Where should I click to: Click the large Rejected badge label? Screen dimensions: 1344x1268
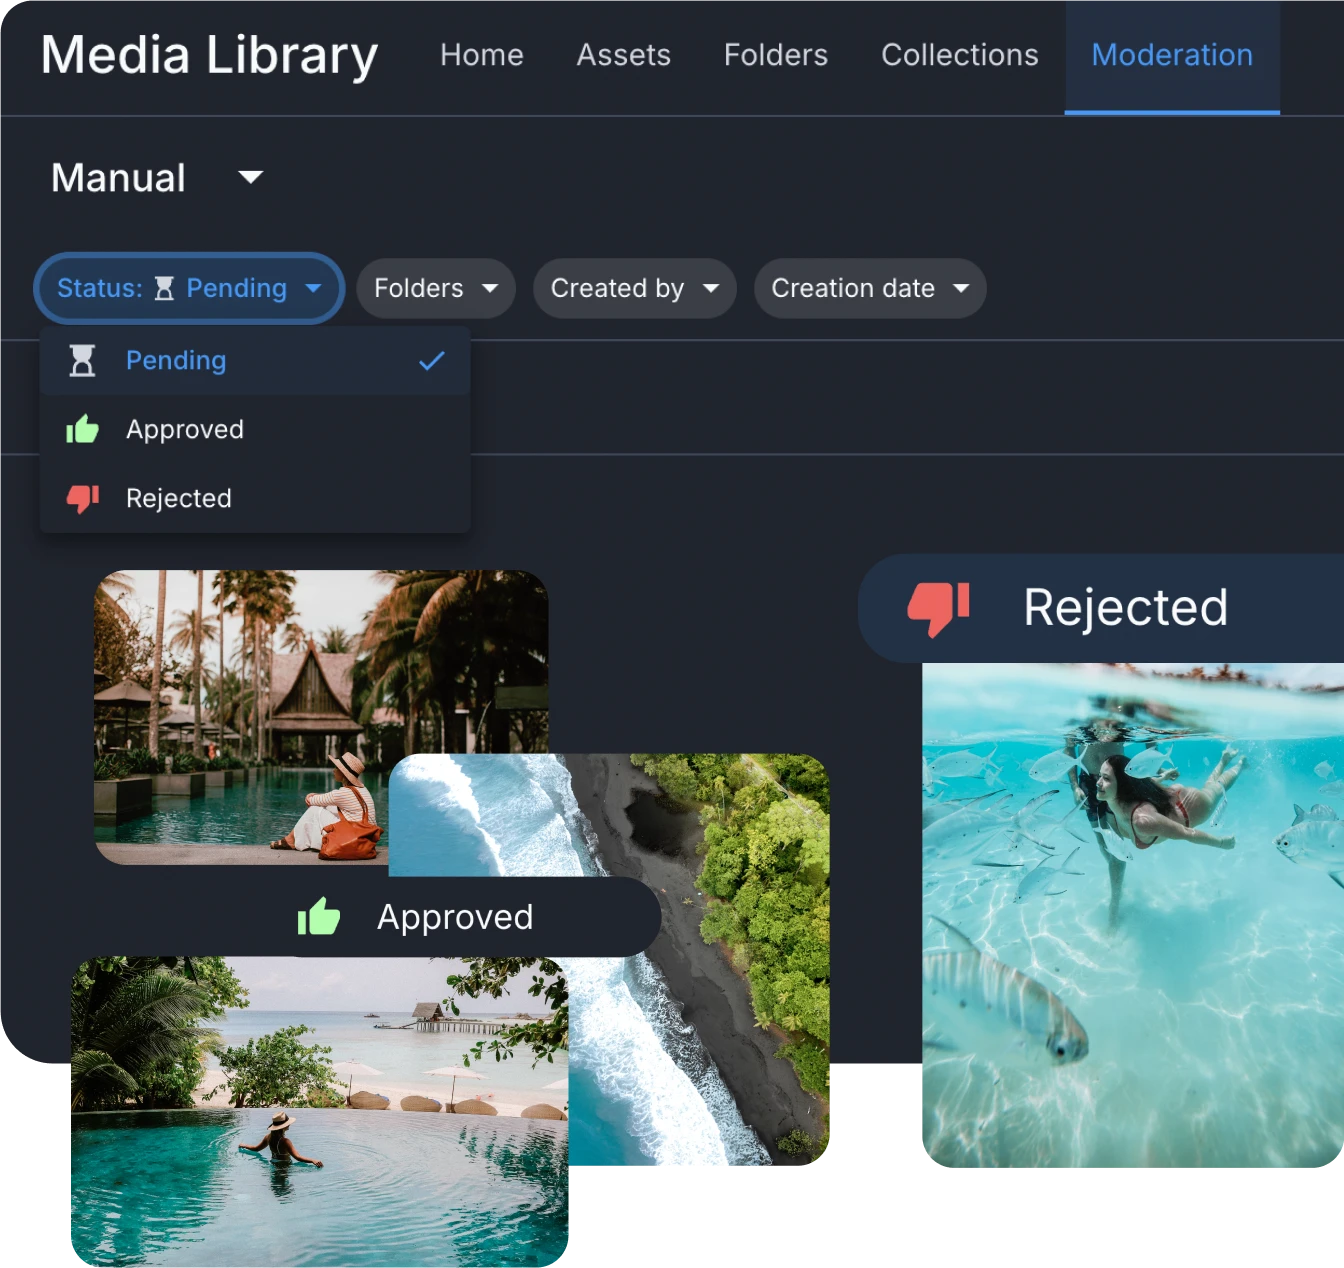(1126, 608)
